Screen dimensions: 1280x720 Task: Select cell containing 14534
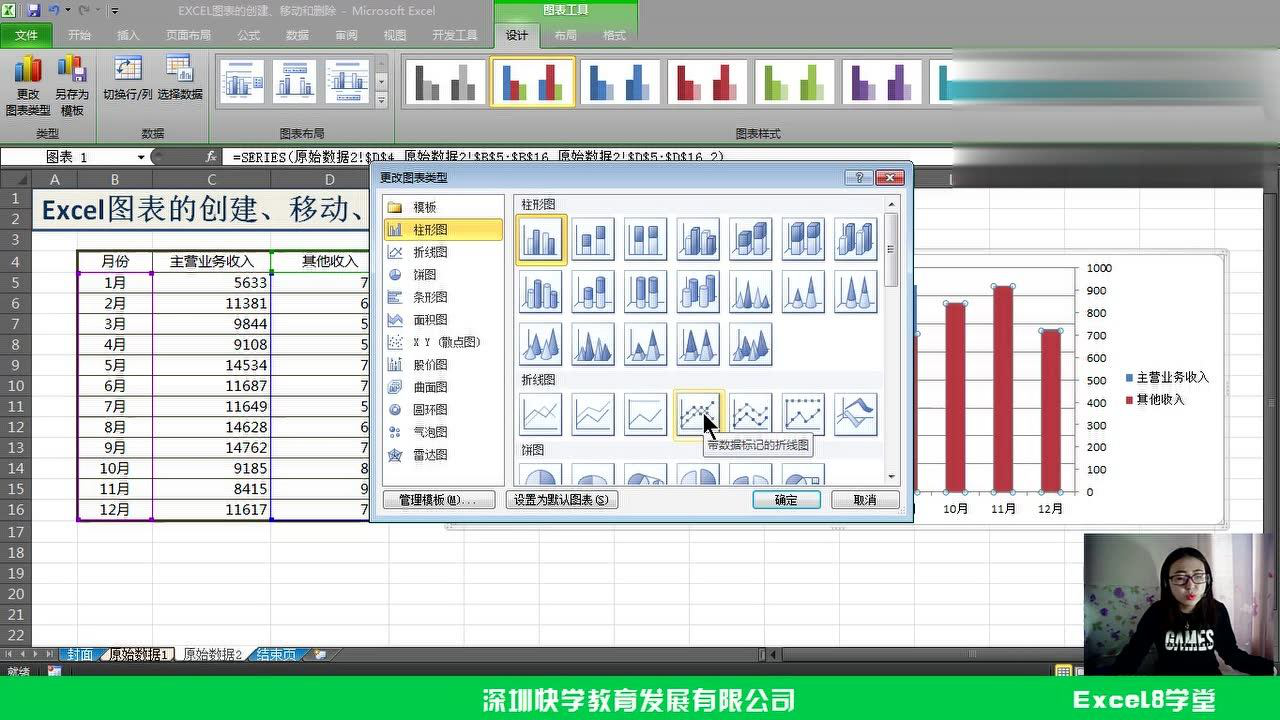click(211, 365)
